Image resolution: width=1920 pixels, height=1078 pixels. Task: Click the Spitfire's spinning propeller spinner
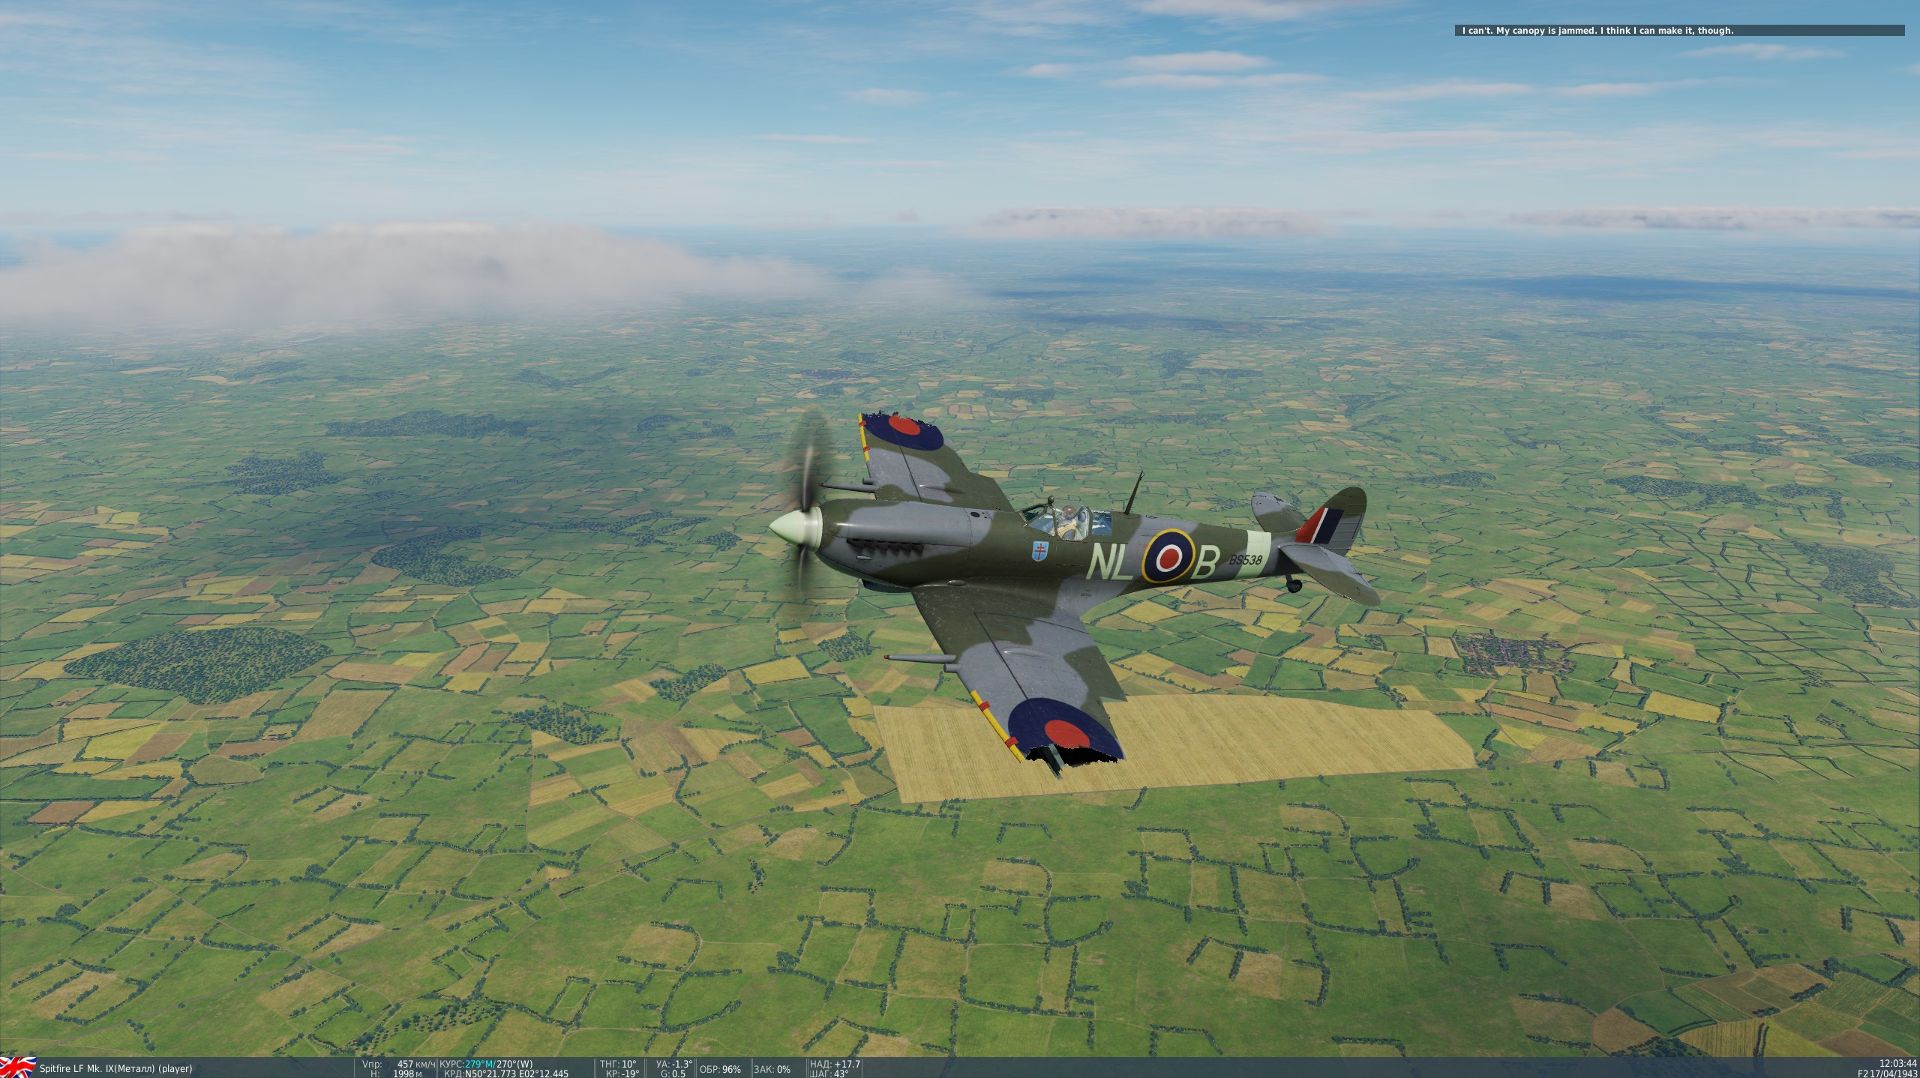pos(795,526)
